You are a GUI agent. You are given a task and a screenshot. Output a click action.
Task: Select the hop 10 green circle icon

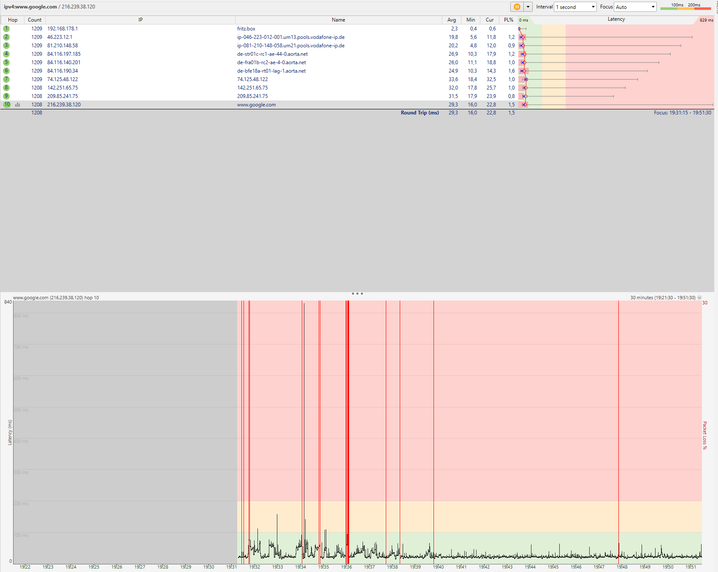(x=6, y=104)
